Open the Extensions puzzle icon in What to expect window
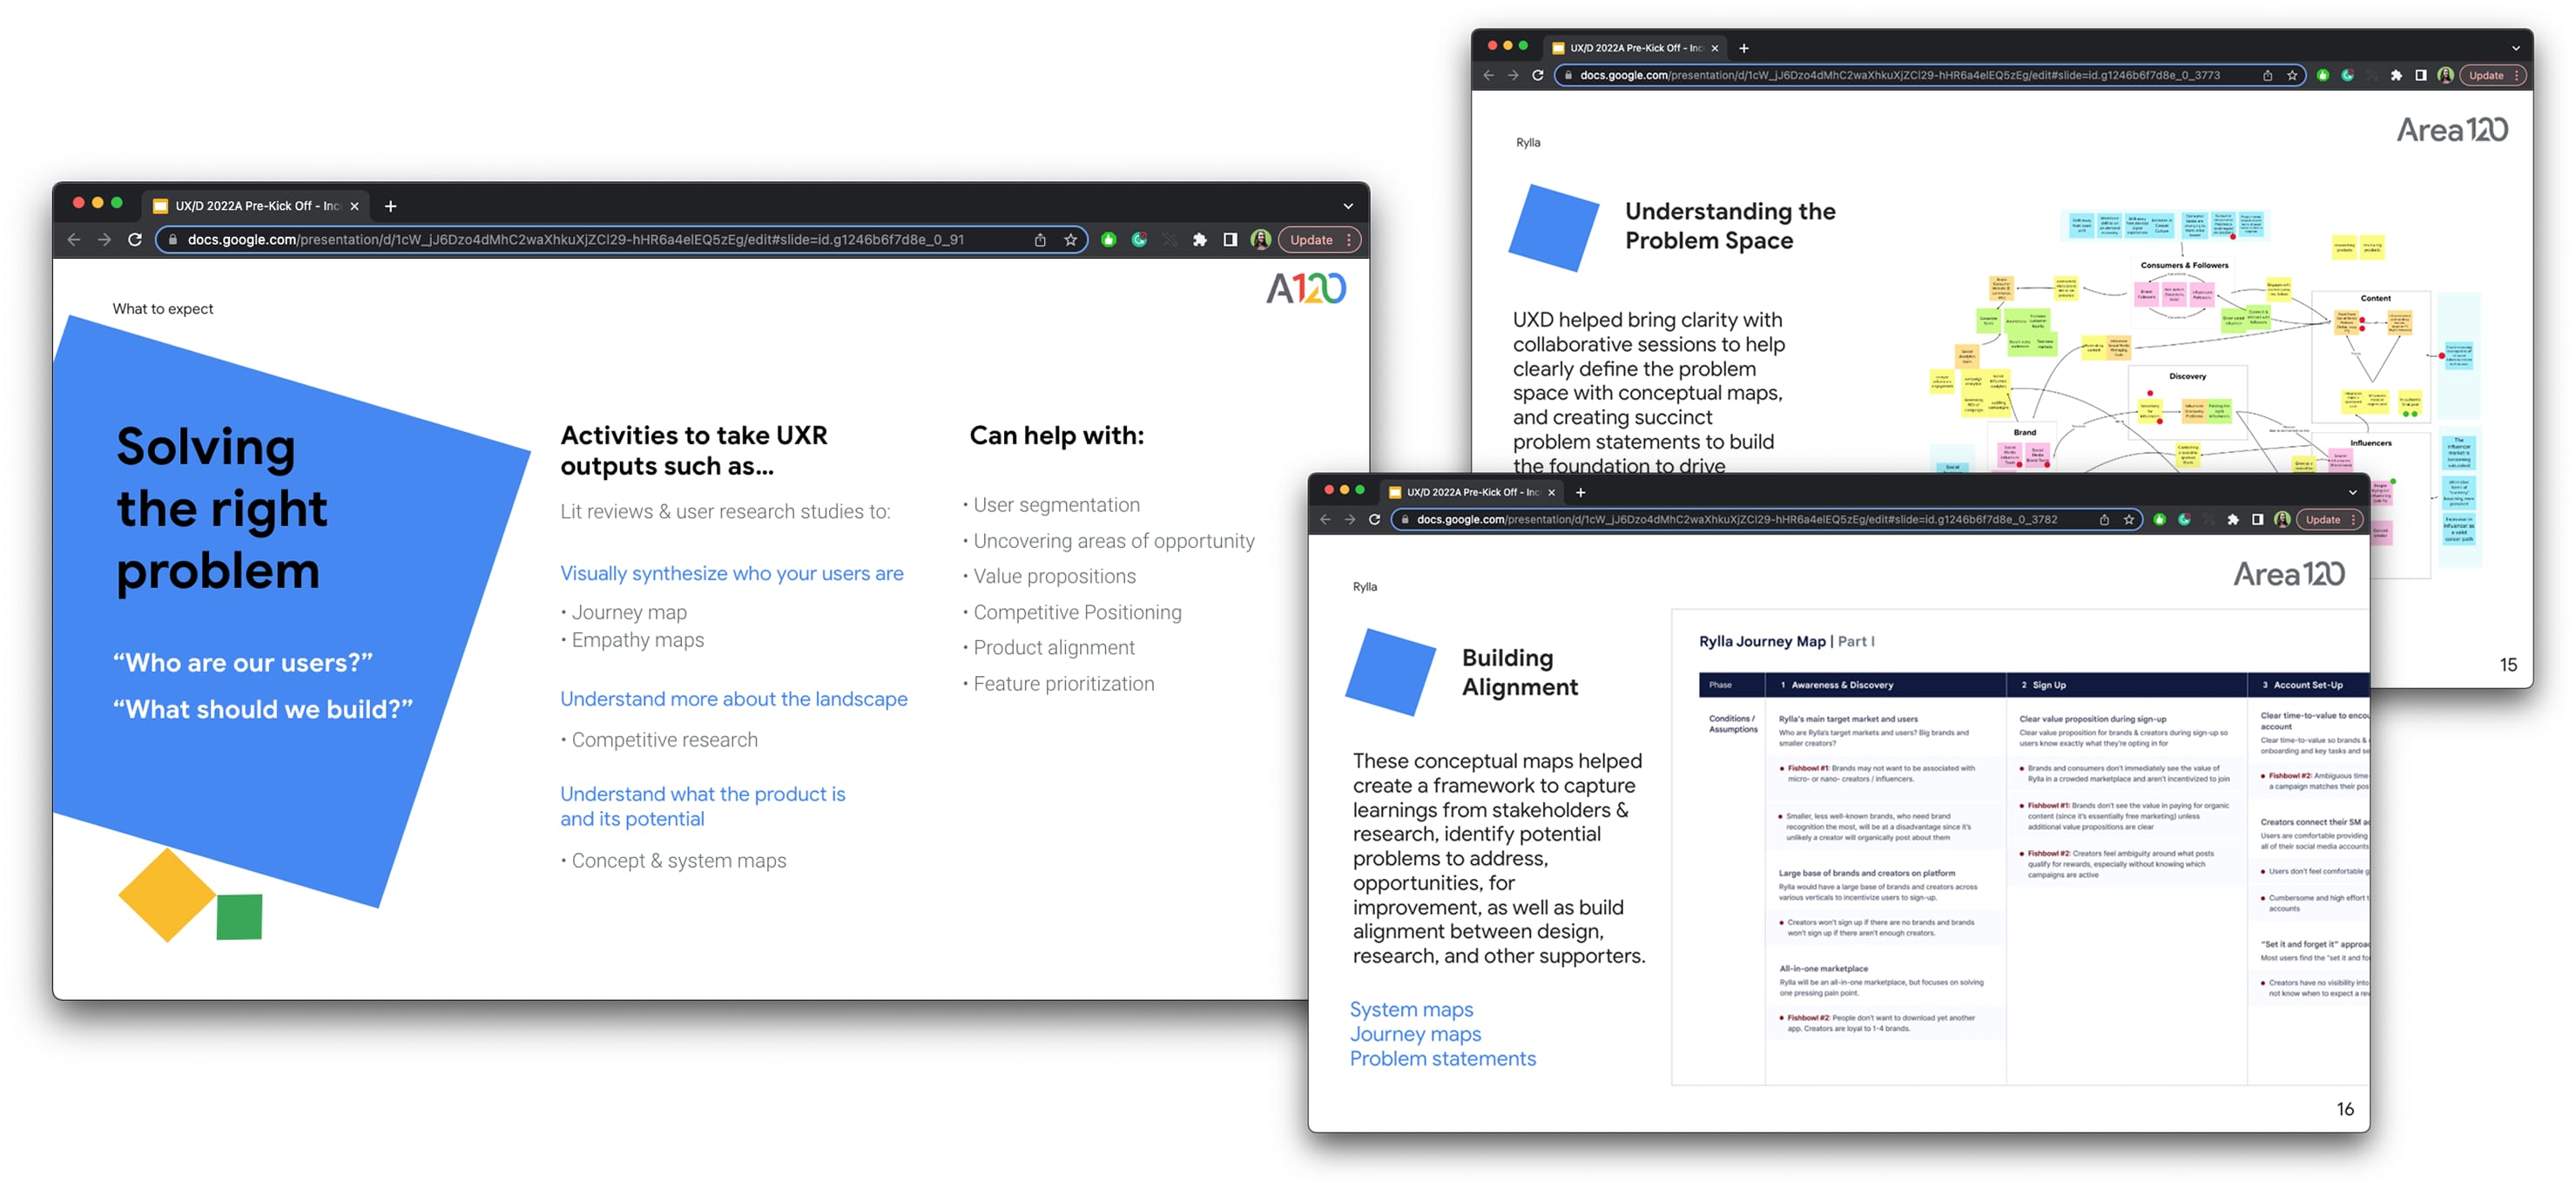 [1200, 240]
